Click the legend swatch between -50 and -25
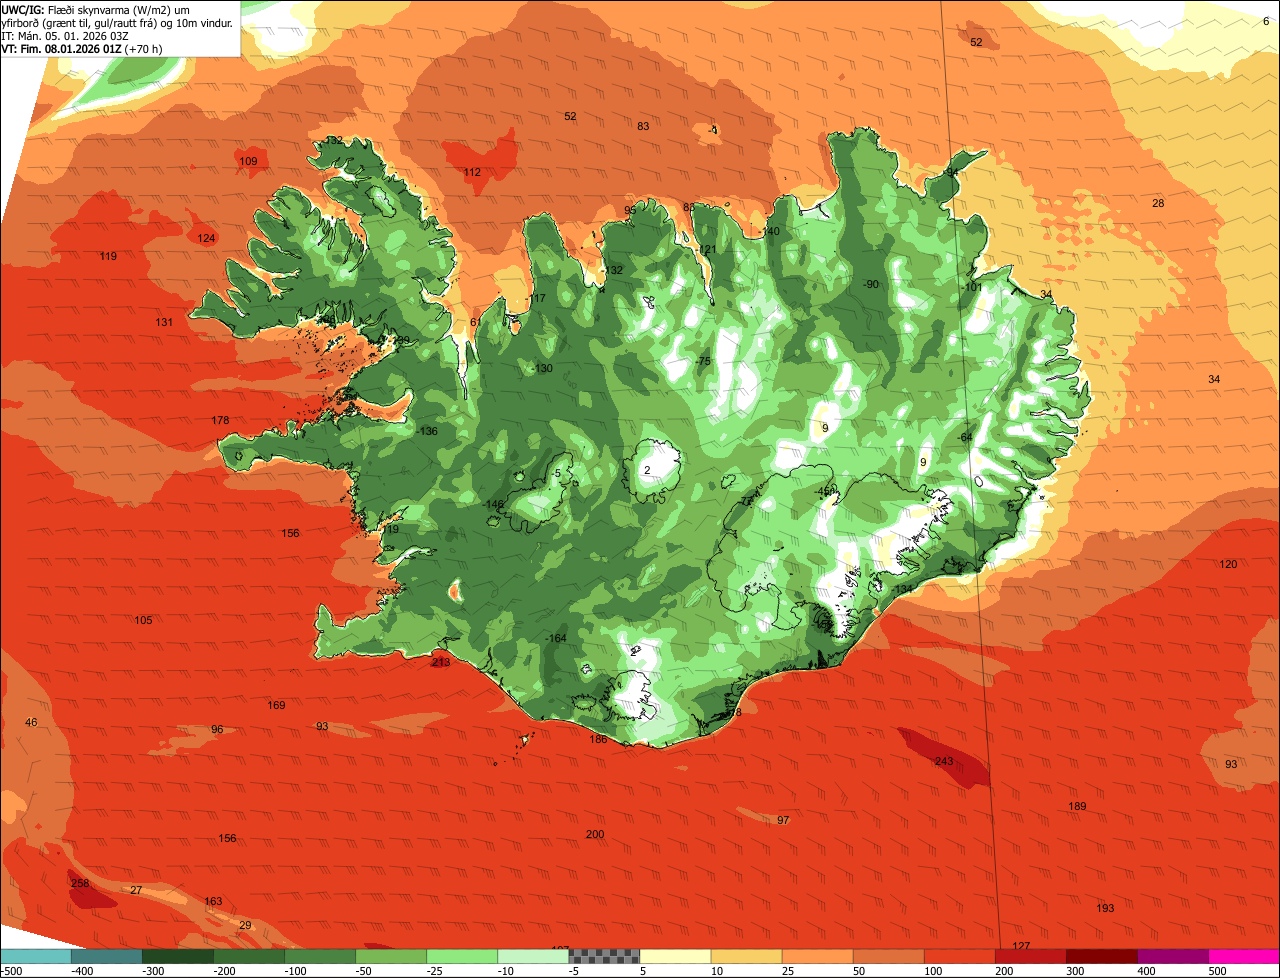 click(x=391, y=956)
